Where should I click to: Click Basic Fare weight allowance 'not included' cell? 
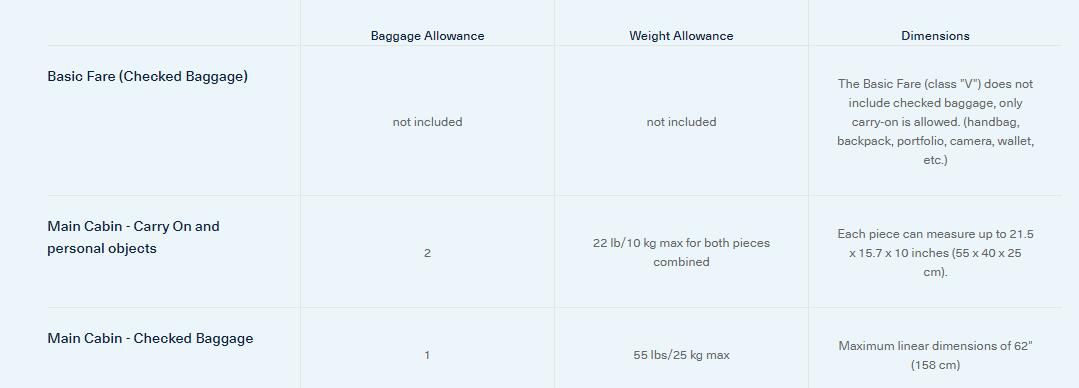(681, 122)
